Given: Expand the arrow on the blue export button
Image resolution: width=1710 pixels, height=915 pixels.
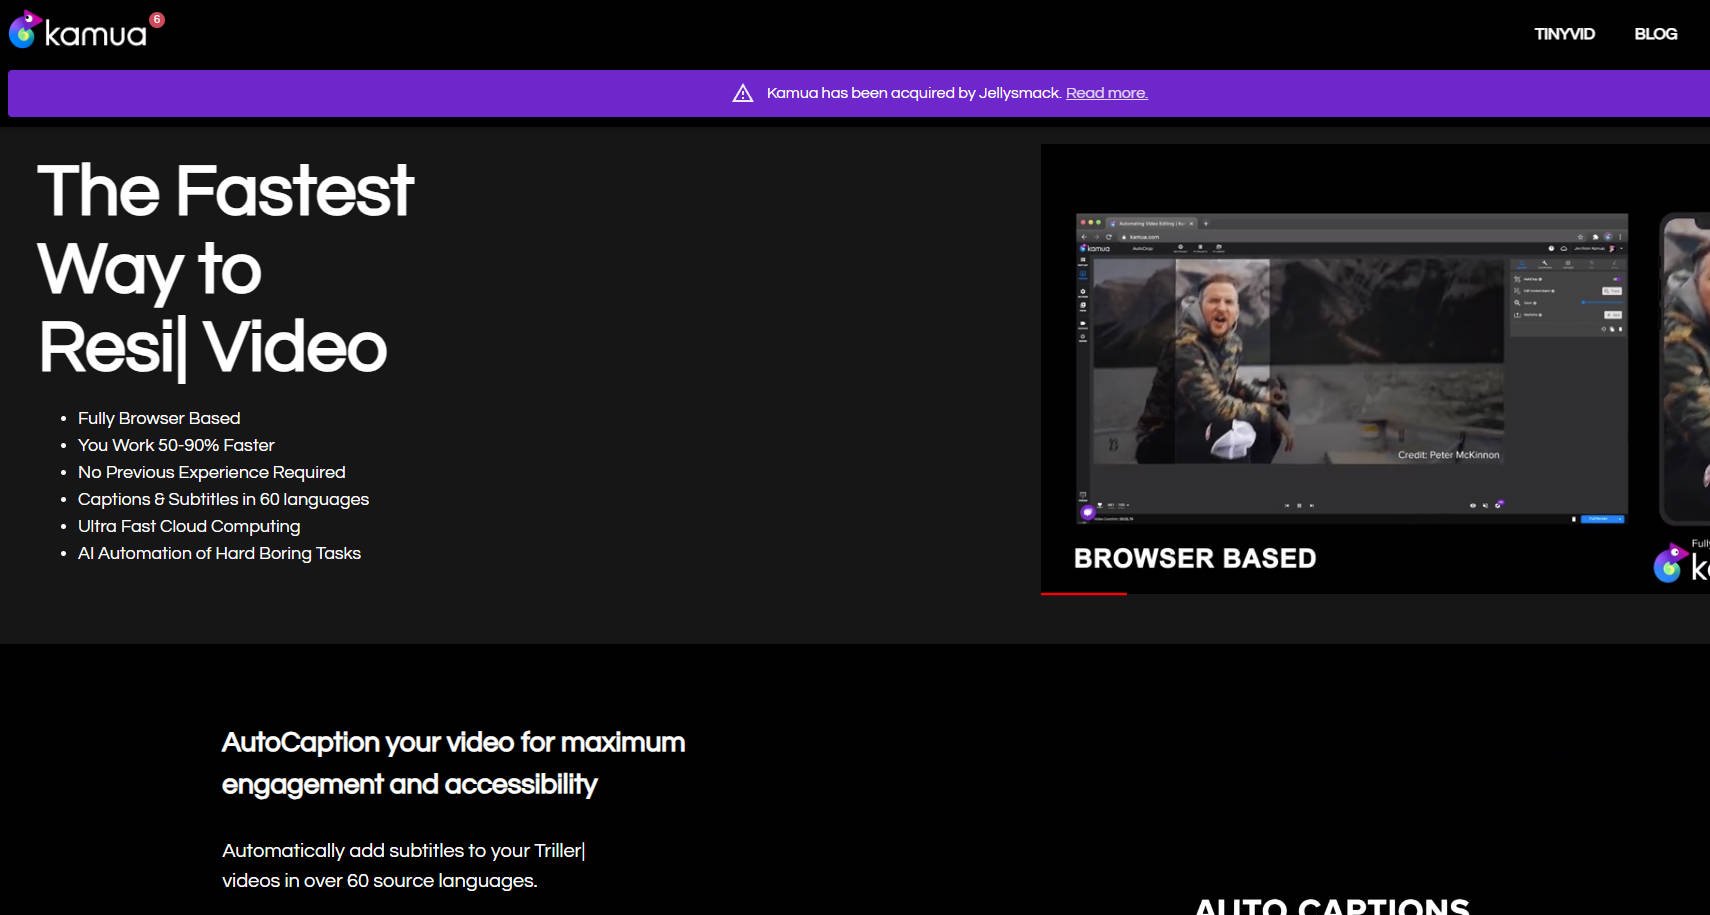Looking at the screenshot, I should click(1619, 519).
